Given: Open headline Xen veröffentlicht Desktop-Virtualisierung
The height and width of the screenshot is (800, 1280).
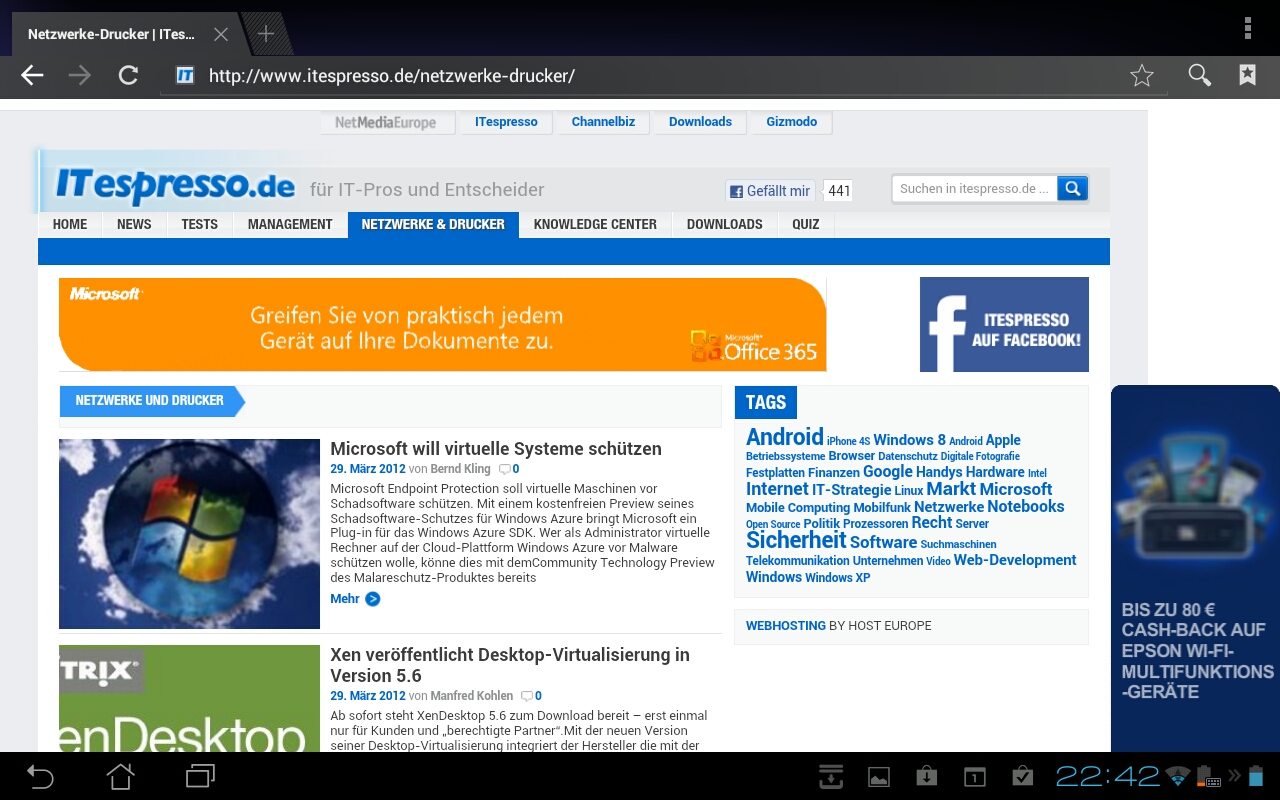Looking at the screenshot, I should click(x=510, y=665).
